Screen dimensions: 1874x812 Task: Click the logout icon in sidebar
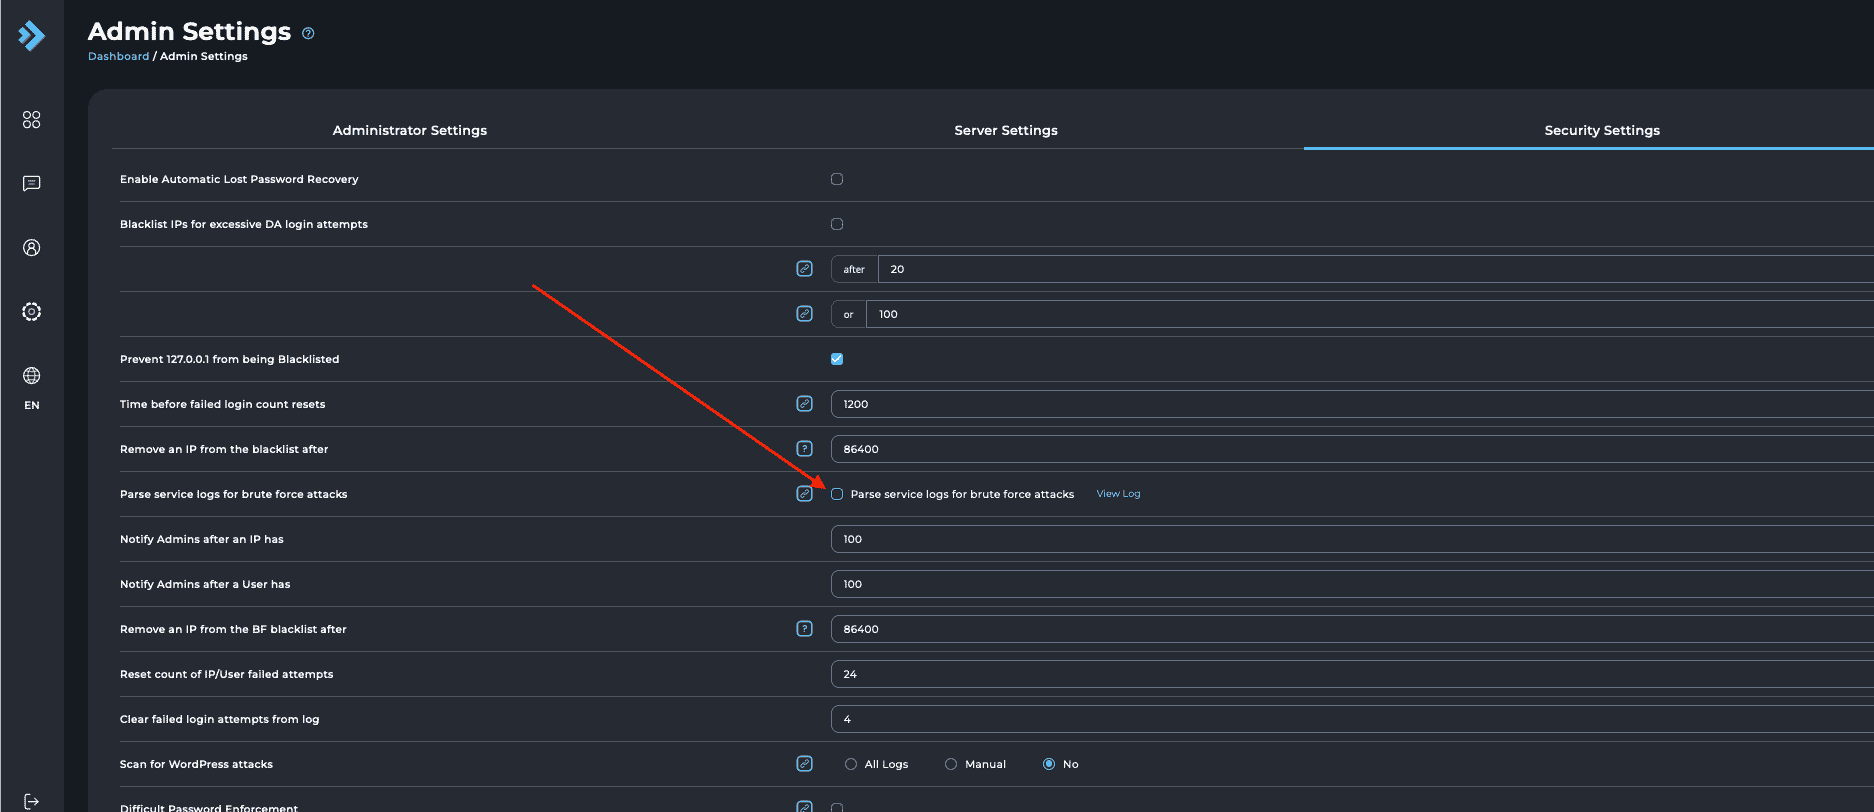tap(32, 801)
